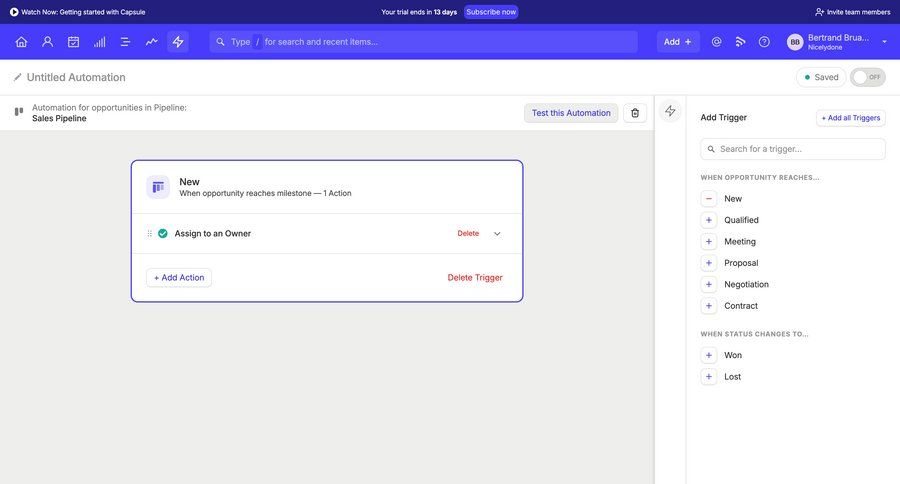Click the pencil icon to rename automation

click(18, 77)
